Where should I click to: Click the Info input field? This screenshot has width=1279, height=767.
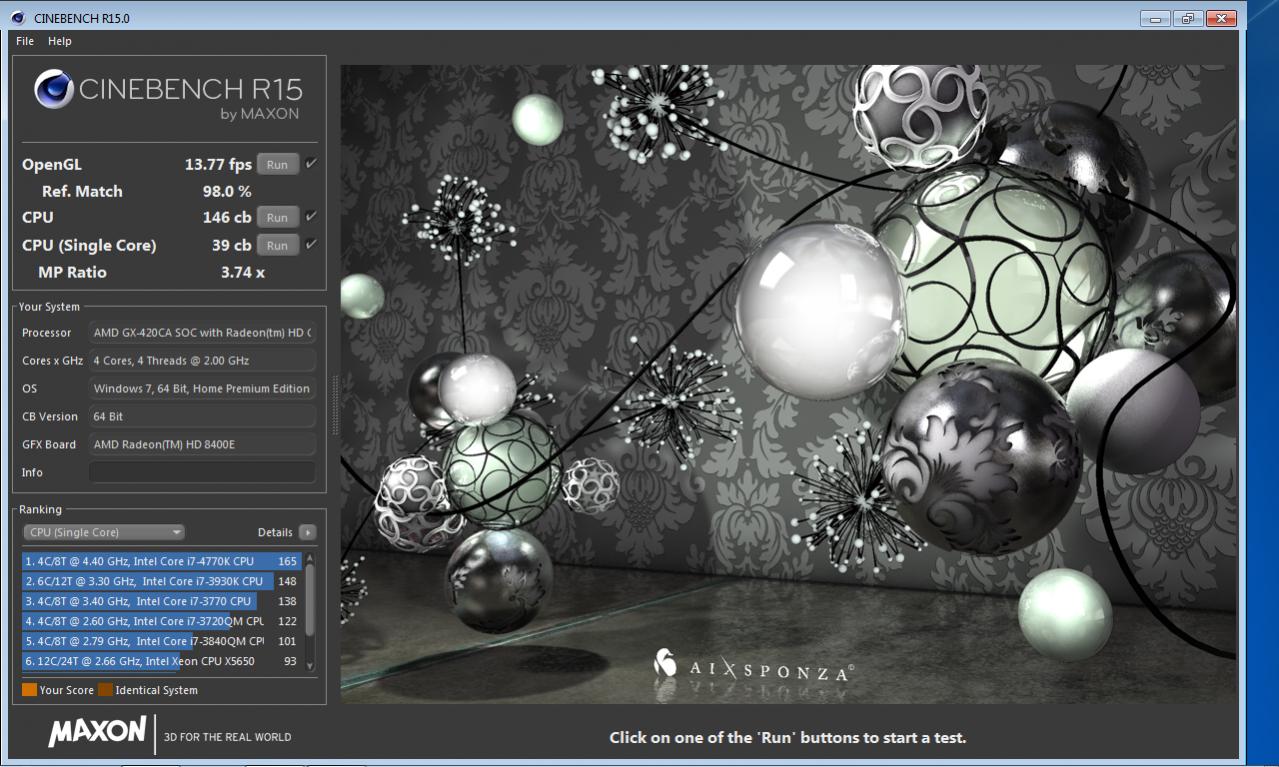tap(202, 472)
